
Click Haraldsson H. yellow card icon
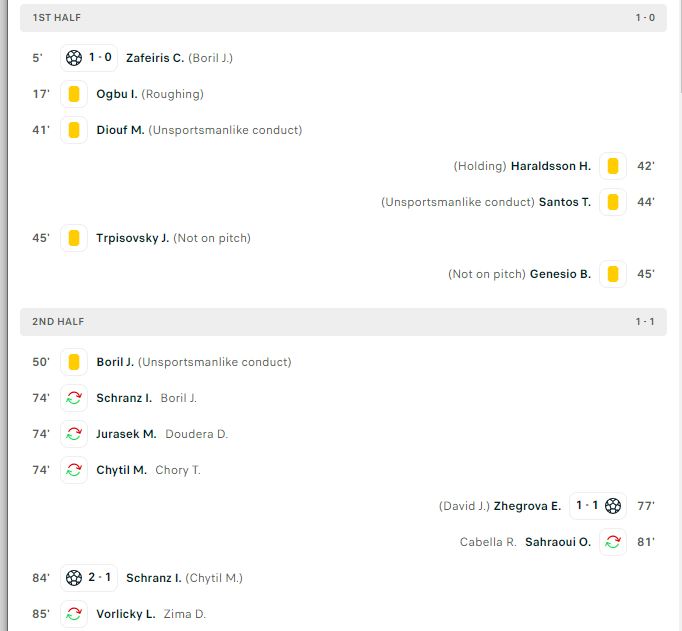click(x=613, y=166)
